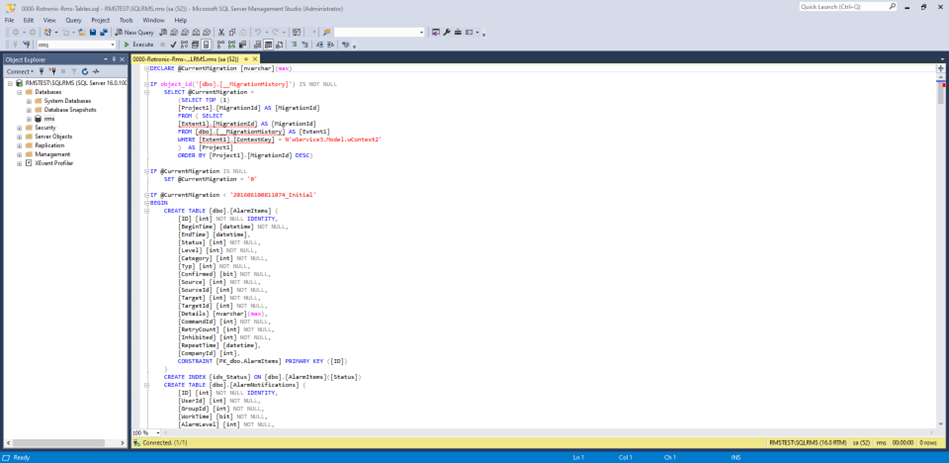
Task: Click the Open File folder icon
Action: click(x=82, y=32)
